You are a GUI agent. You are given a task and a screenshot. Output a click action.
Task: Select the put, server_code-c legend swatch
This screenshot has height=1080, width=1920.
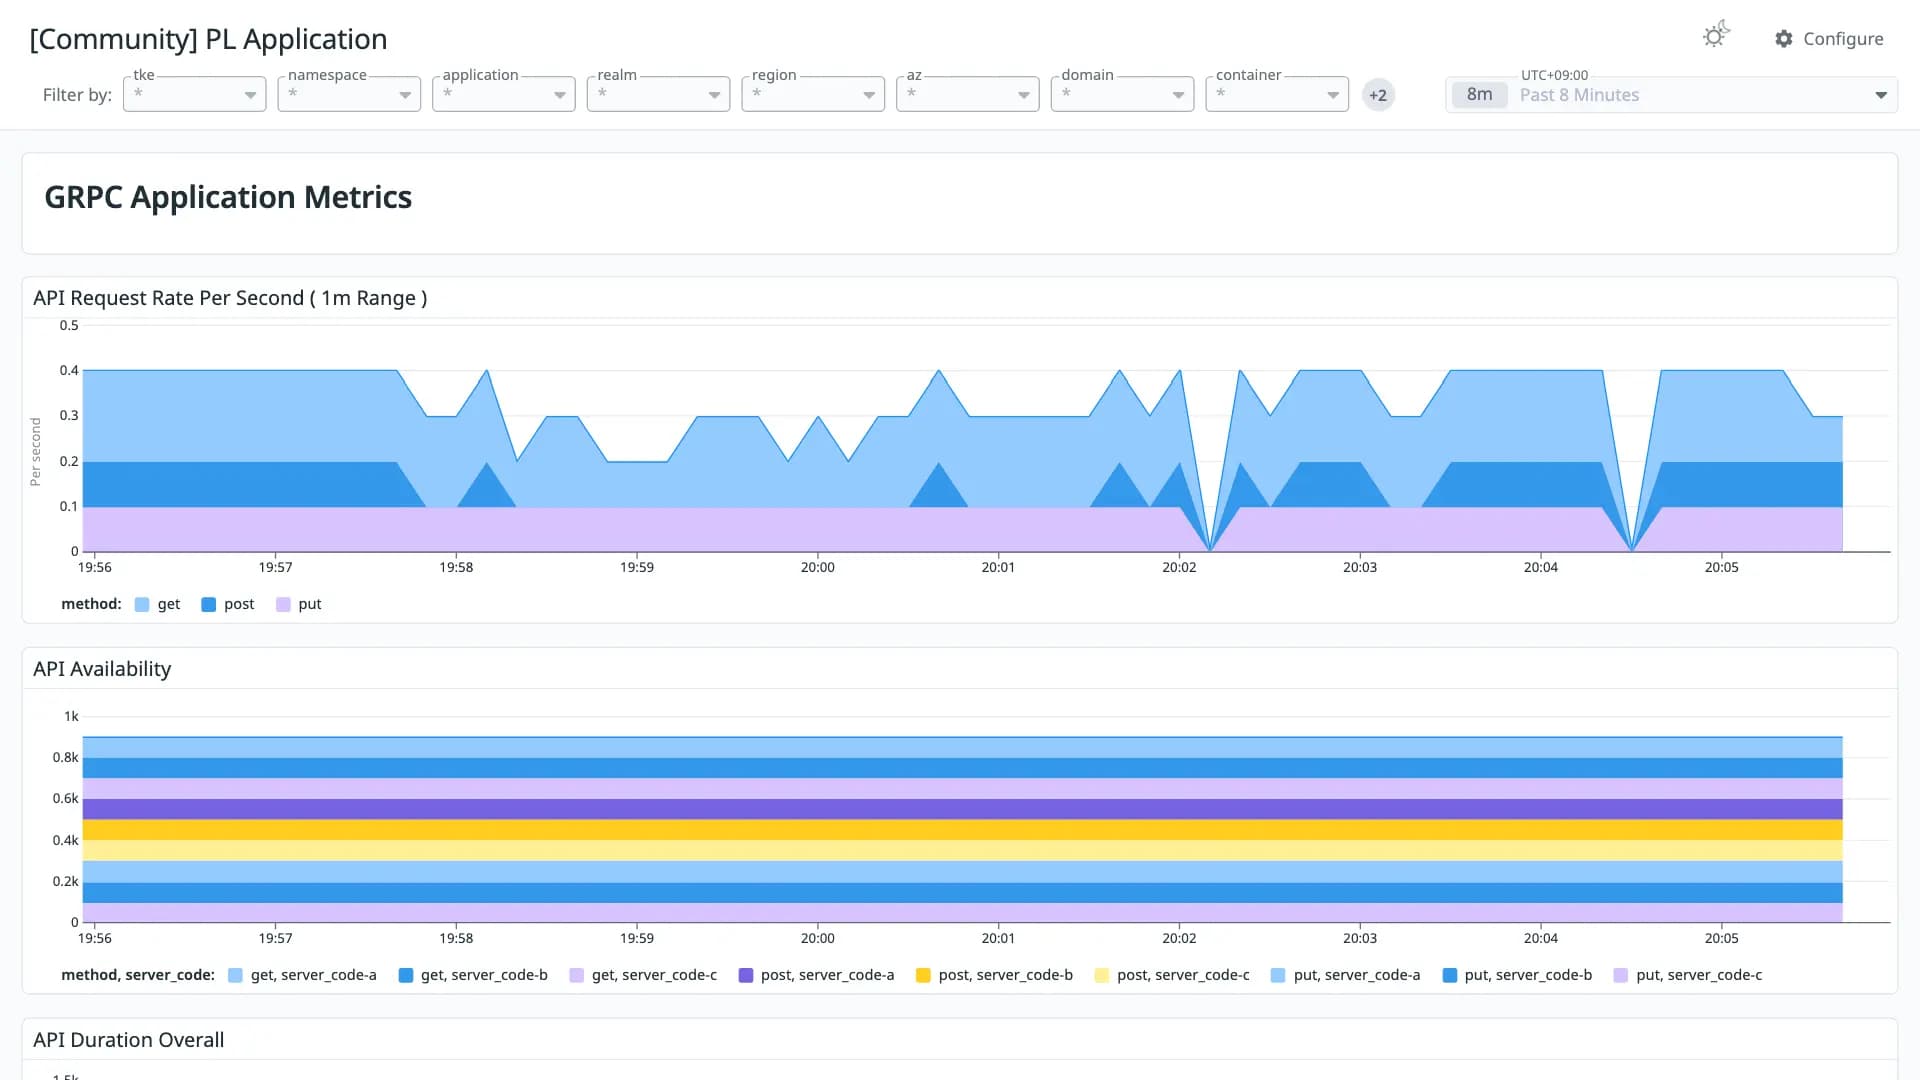click(1620, 975)
